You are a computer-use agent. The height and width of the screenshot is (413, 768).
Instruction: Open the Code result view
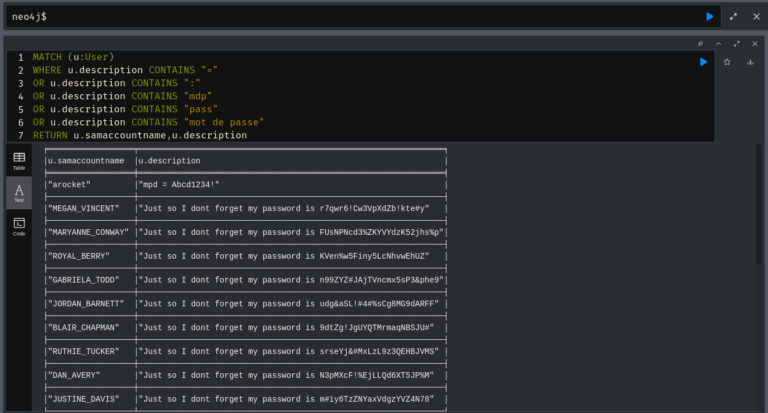(x=18, y=226)
